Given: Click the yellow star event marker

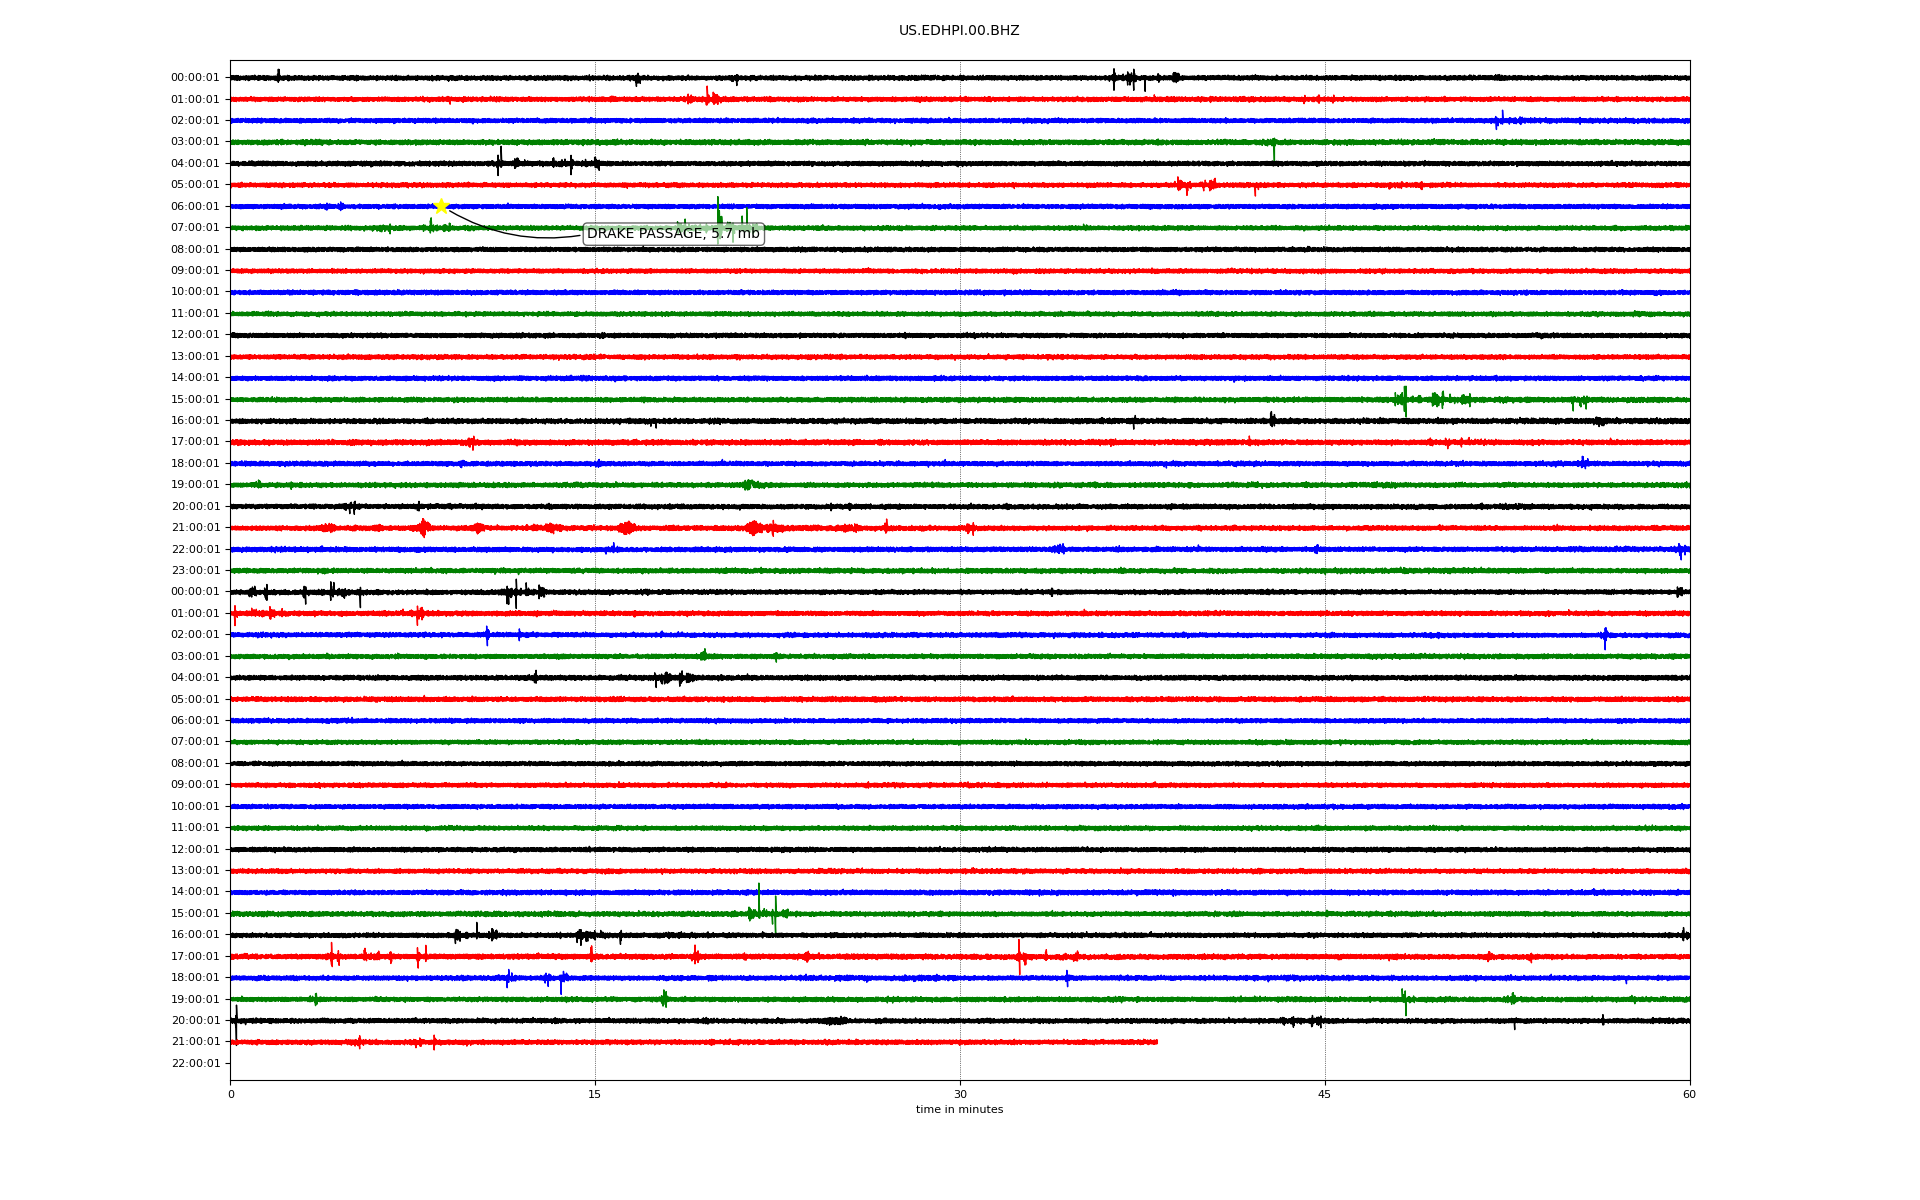Looking at the screenshot, I should tap(441, 206).
